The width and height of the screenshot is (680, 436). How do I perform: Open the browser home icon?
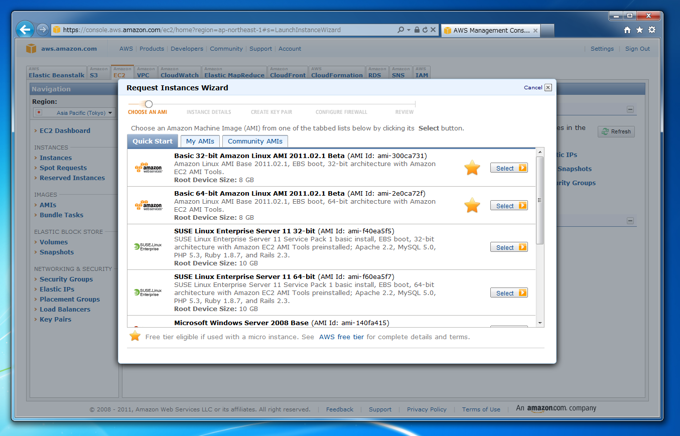tap(627, 30)
